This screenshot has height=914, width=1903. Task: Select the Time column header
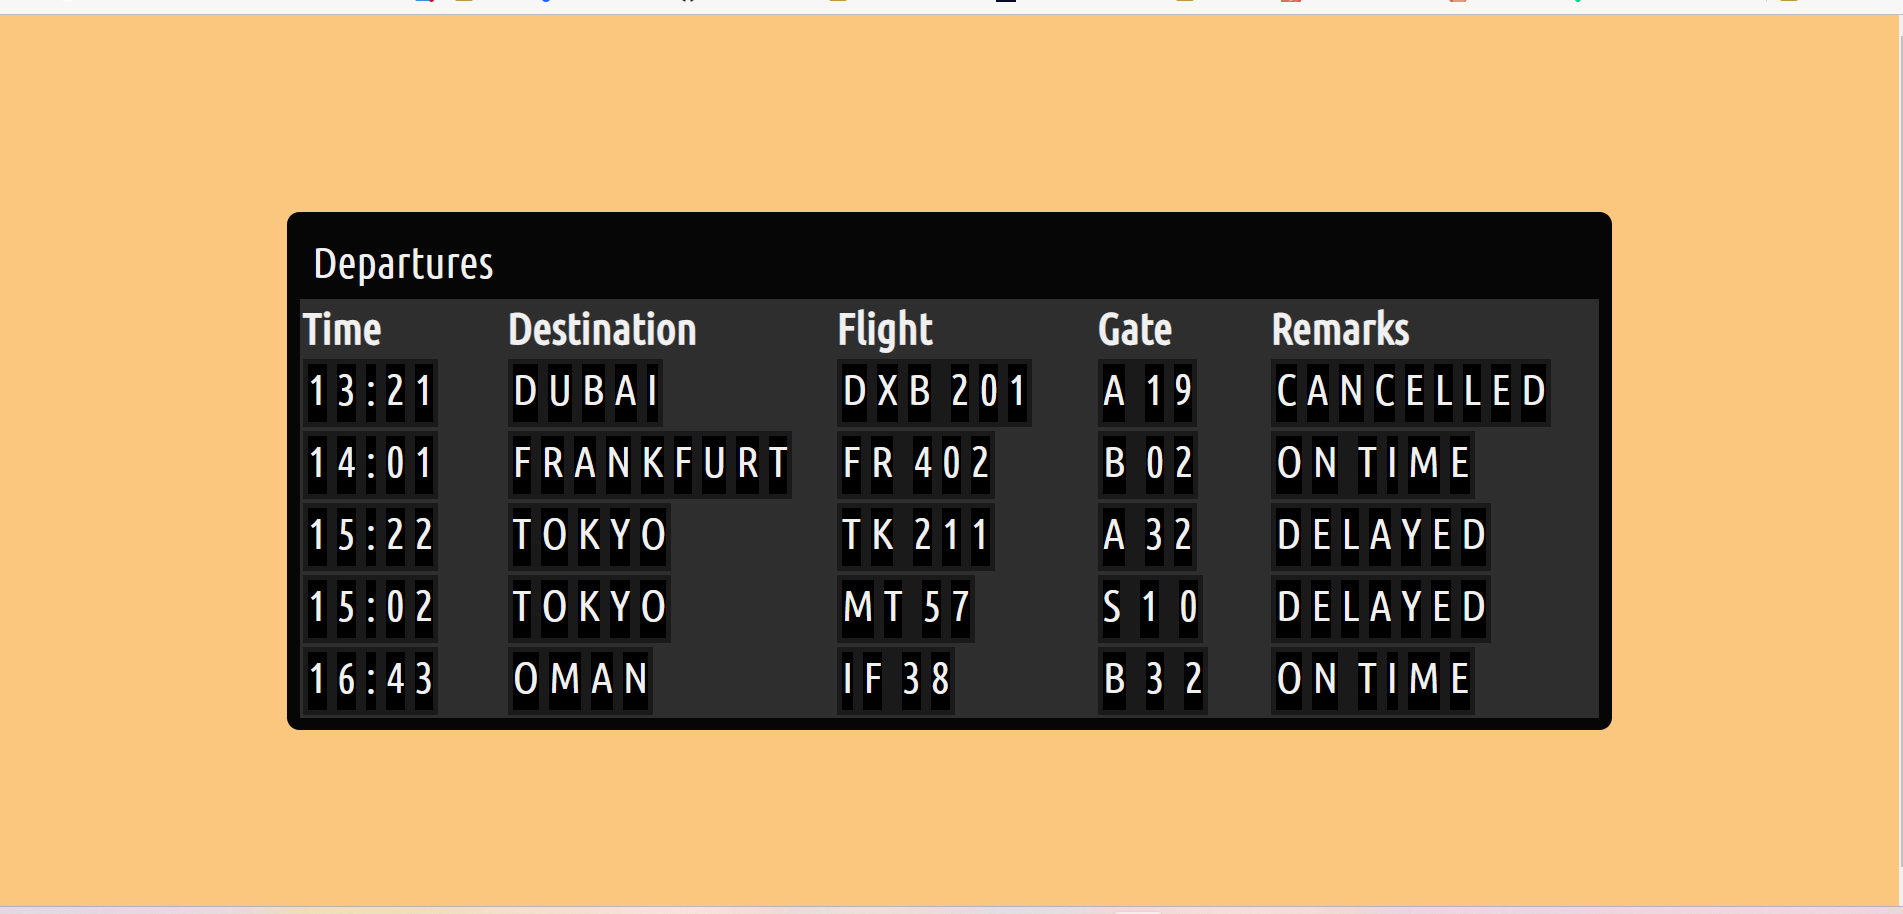point(342,330)
